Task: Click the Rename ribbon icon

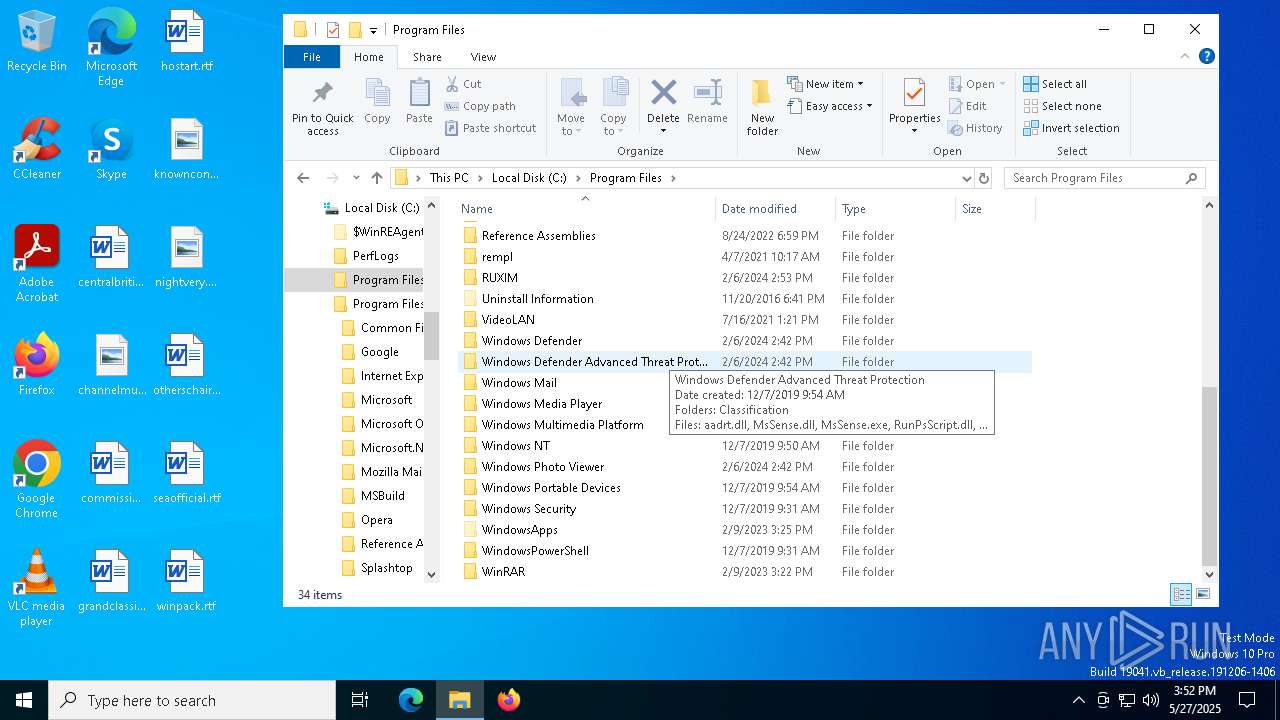Action: click(707, 101)
